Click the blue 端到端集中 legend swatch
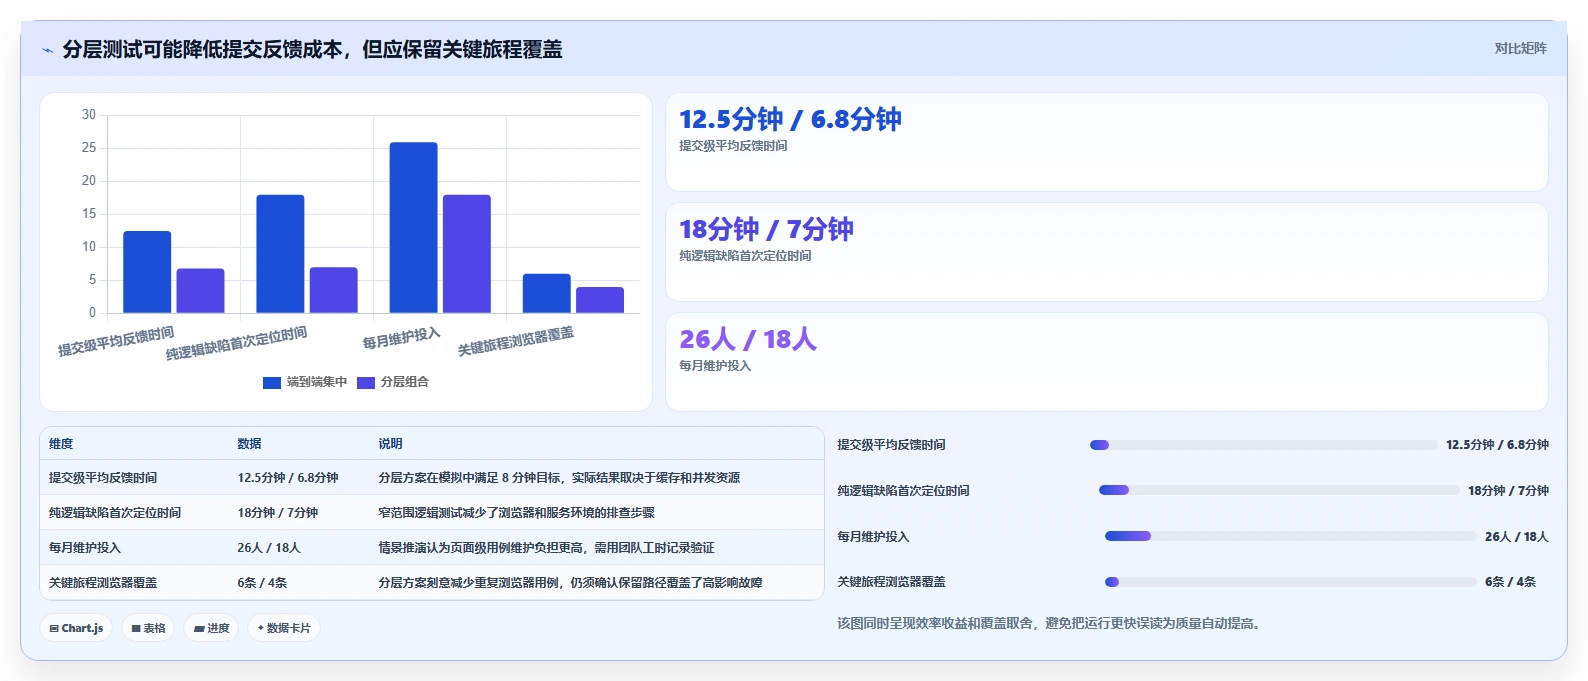The image size is (1588, 681). (272, 382)
